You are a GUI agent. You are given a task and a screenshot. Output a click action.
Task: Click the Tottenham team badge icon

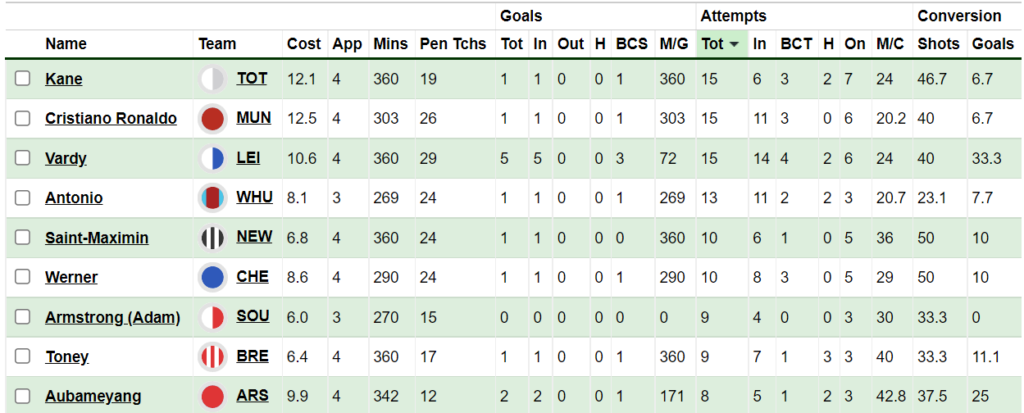tap(213, 79)
